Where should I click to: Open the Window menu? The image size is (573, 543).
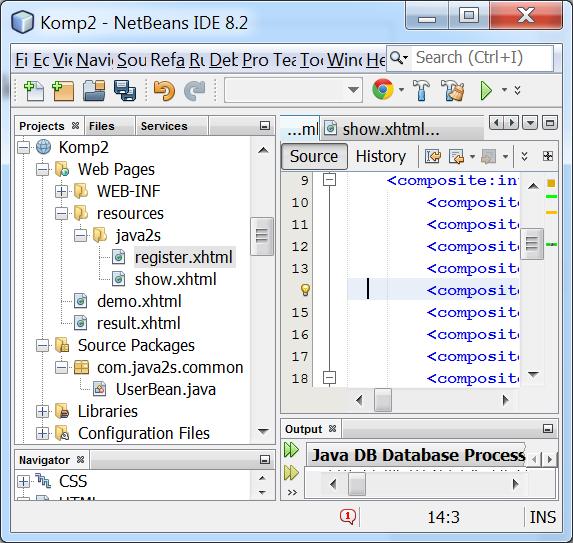[x=345, y=60]
